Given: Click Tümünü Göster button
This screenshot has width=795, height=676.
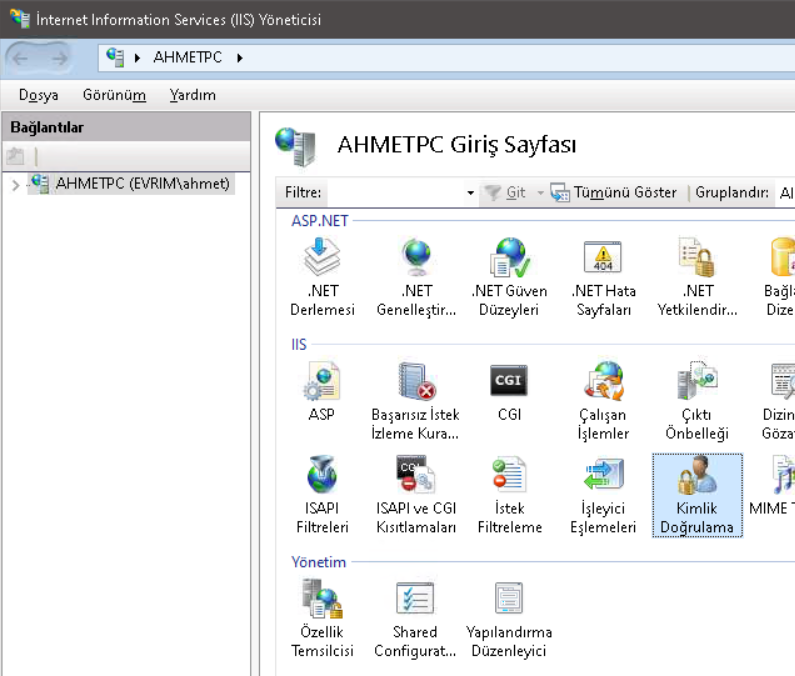Looking at the screenshot, I should (x=614, y=193).
